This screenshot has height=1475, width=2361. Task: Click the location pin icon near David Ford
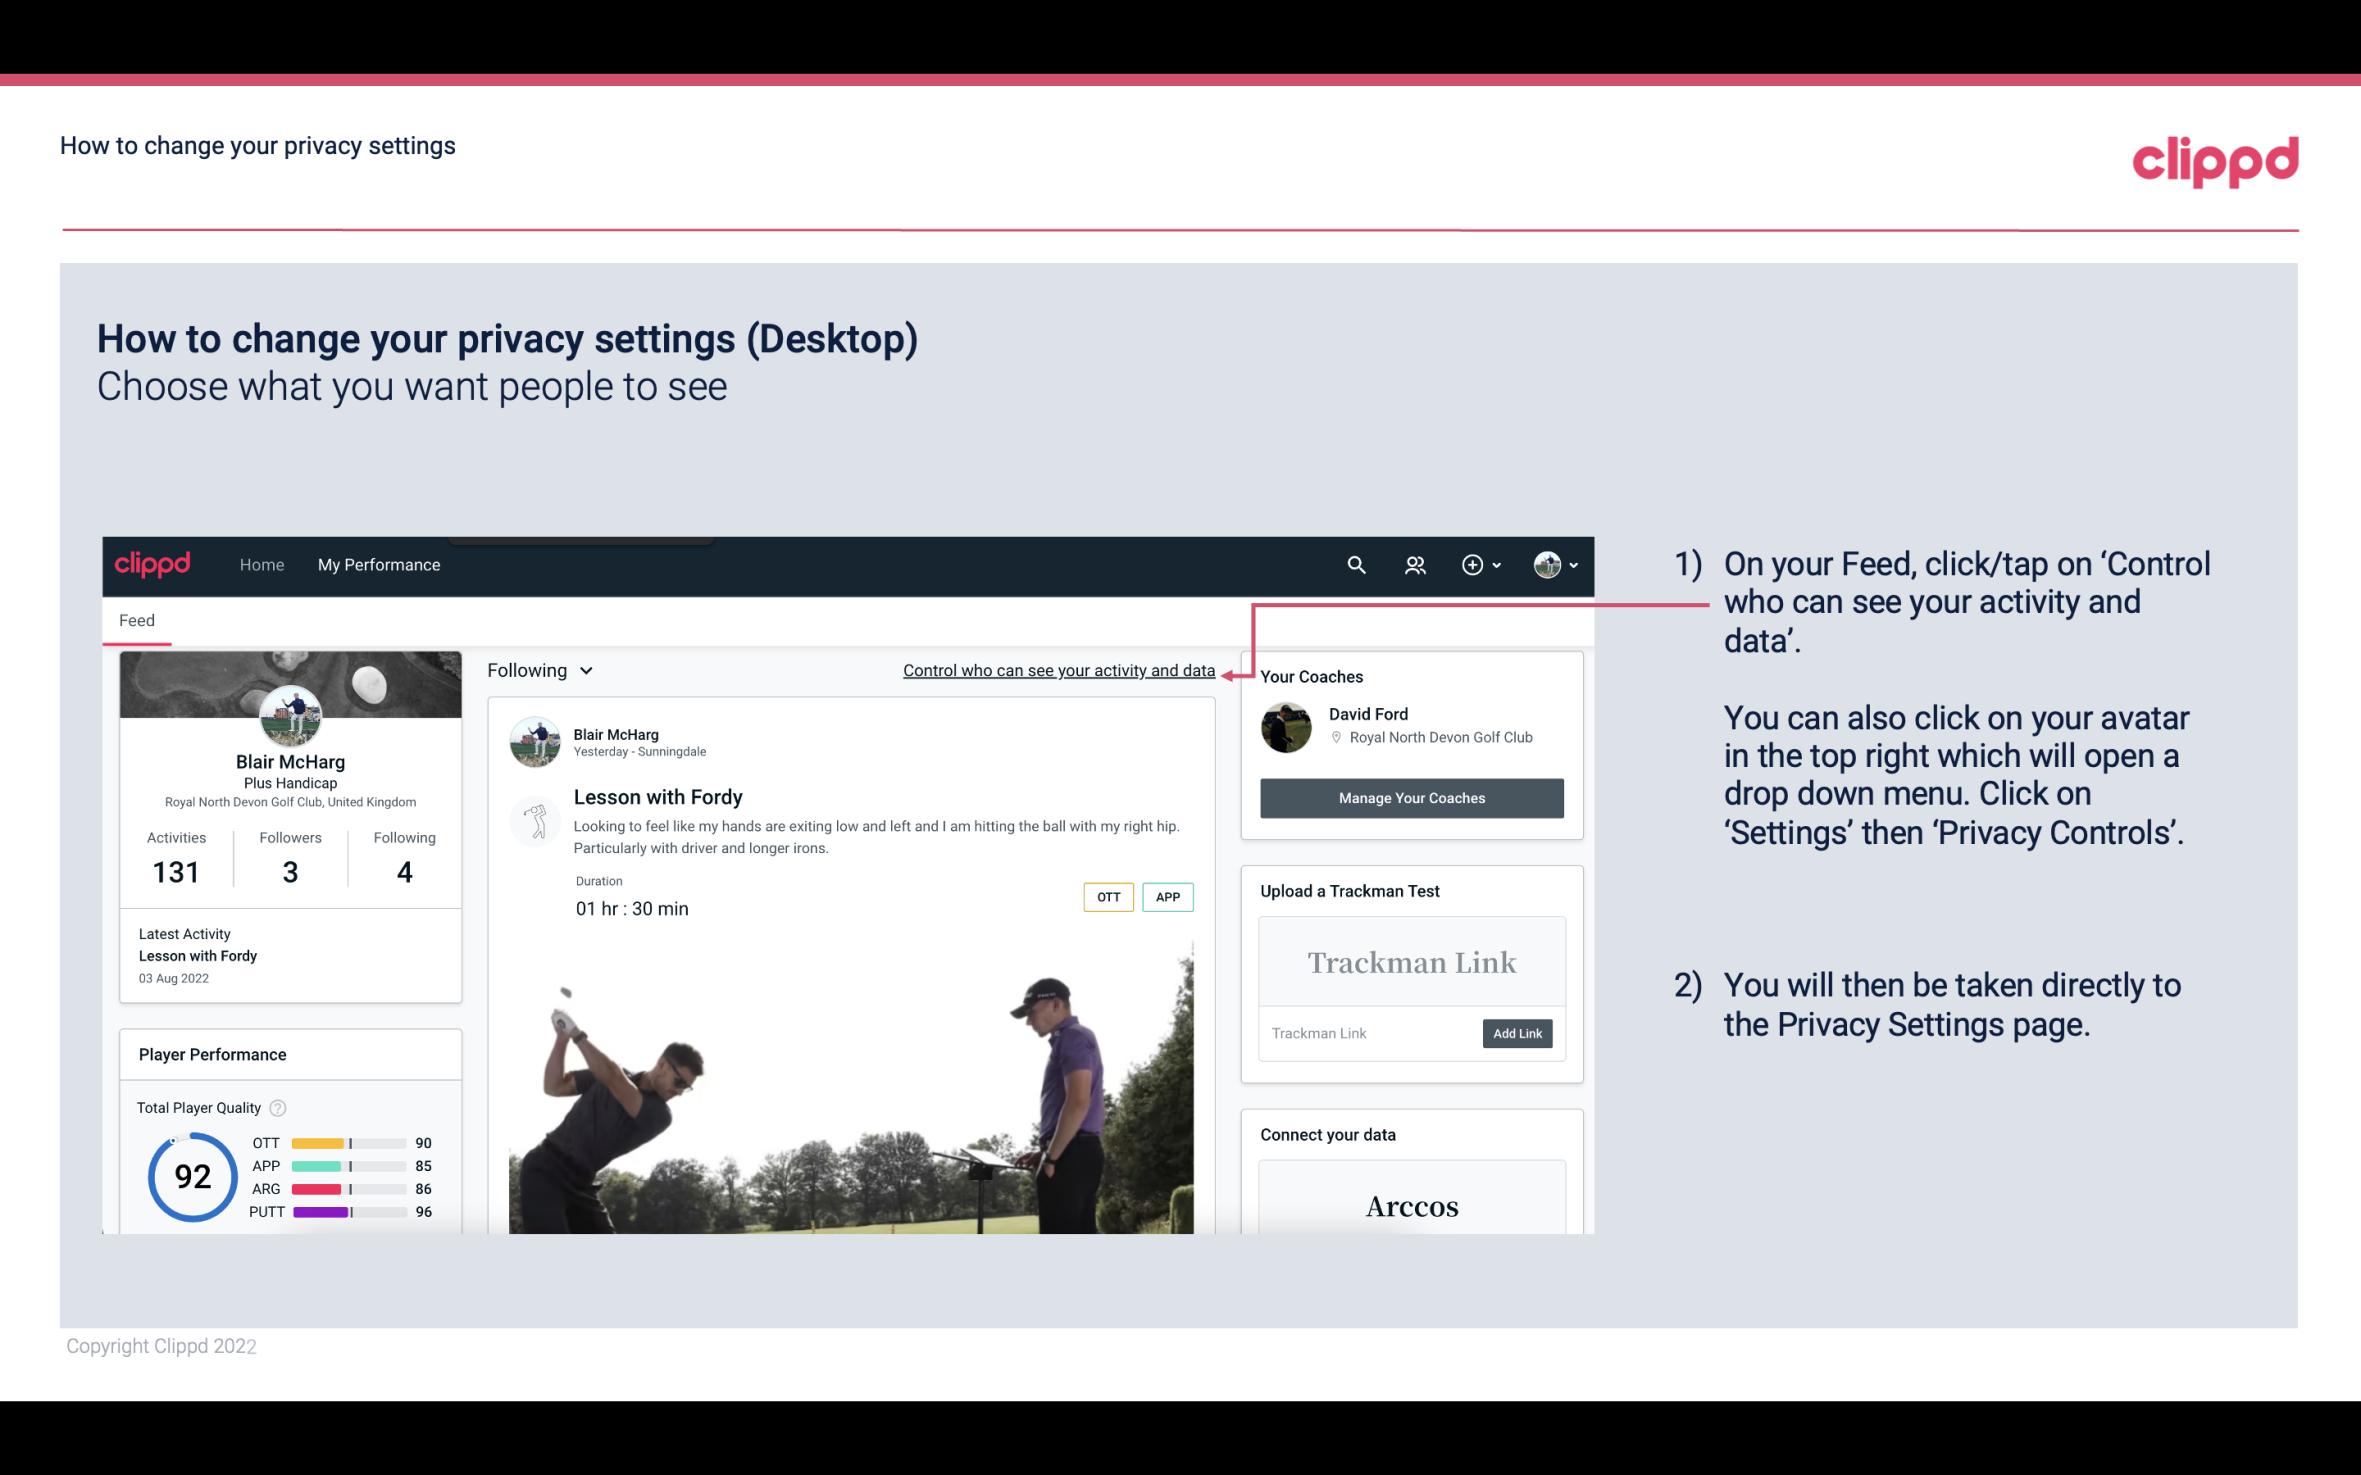[1333, 738]
